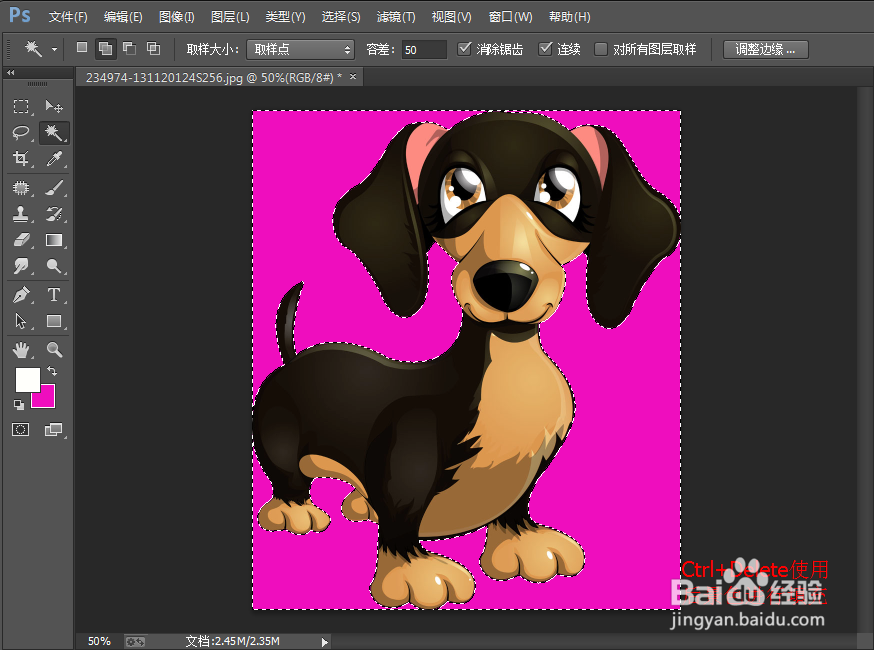Select the Hand tool
Screen dimensions: 874x650
(21, 350)
